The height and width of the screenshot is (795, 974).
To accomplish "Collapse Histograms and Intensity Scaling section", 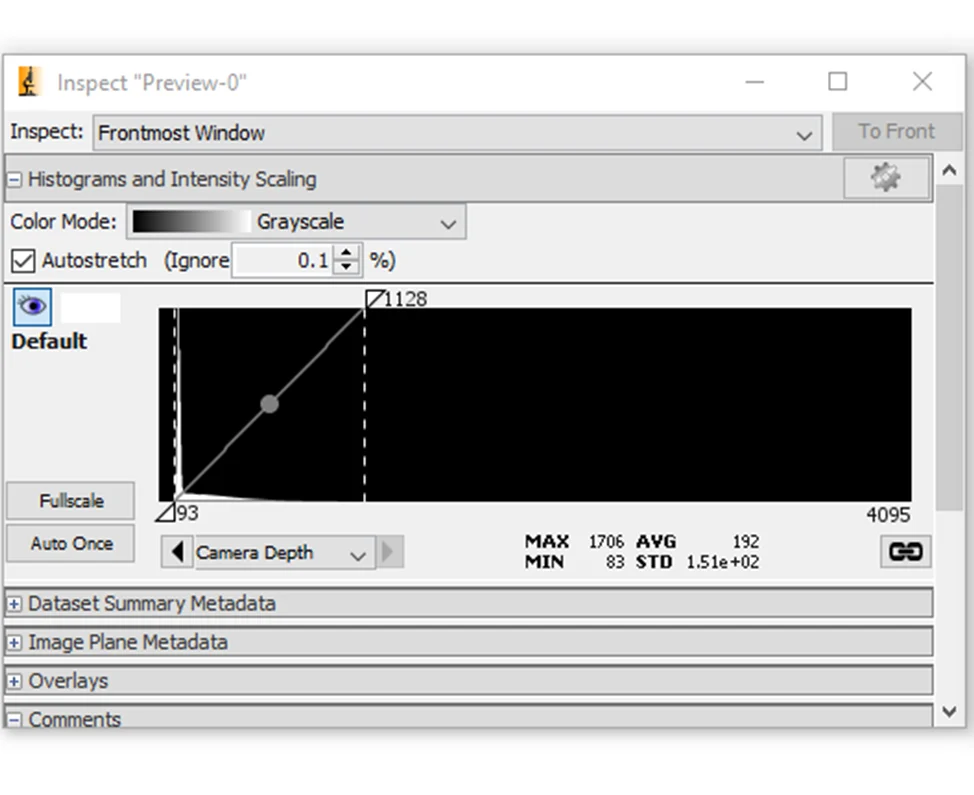I will (x=14, y=179).
